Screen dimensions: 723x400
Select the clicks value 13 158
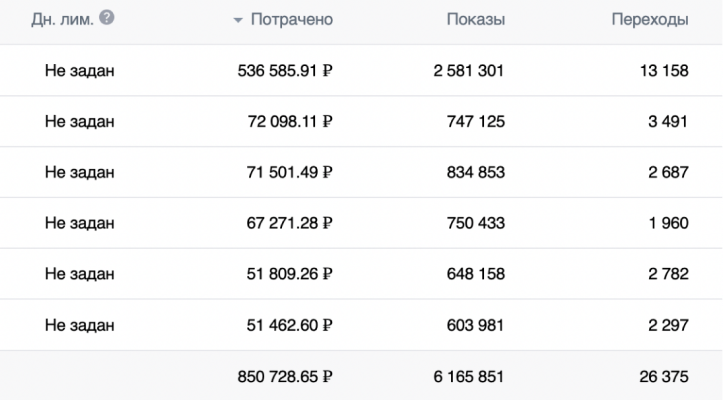click(x=664, y=71)
